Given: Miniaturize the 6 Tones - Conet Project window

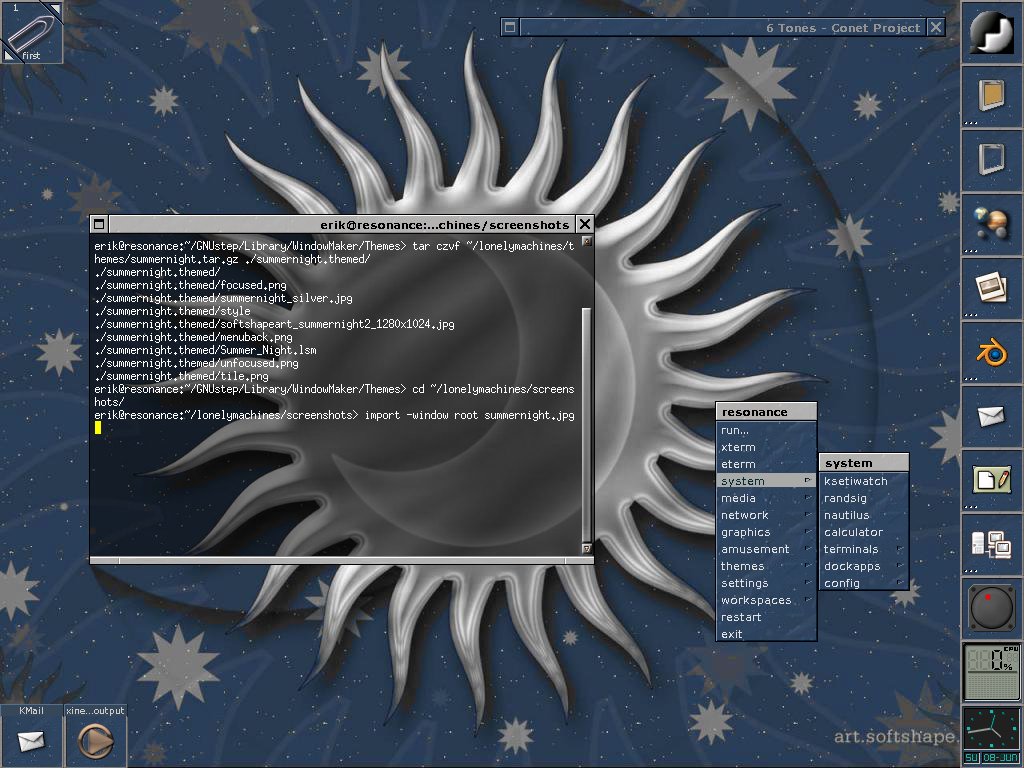Looking at the screenshot, I should coord(510,27).
